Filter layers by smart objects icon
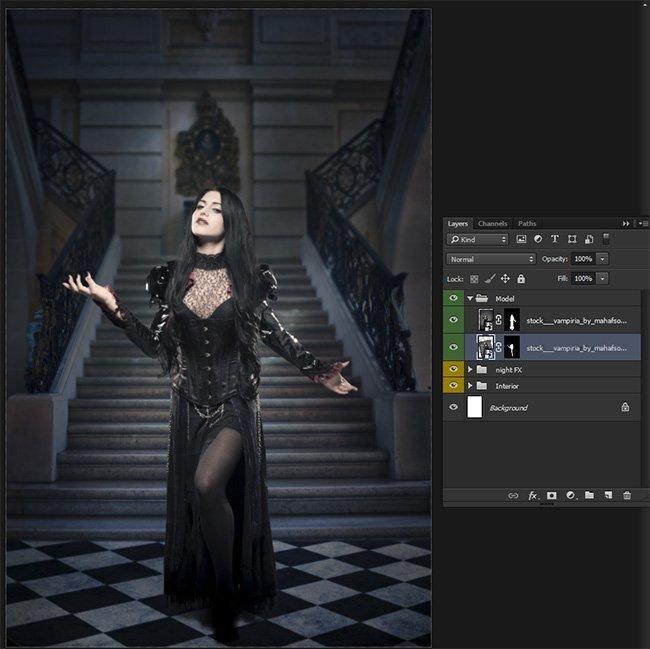 (589, 239)
